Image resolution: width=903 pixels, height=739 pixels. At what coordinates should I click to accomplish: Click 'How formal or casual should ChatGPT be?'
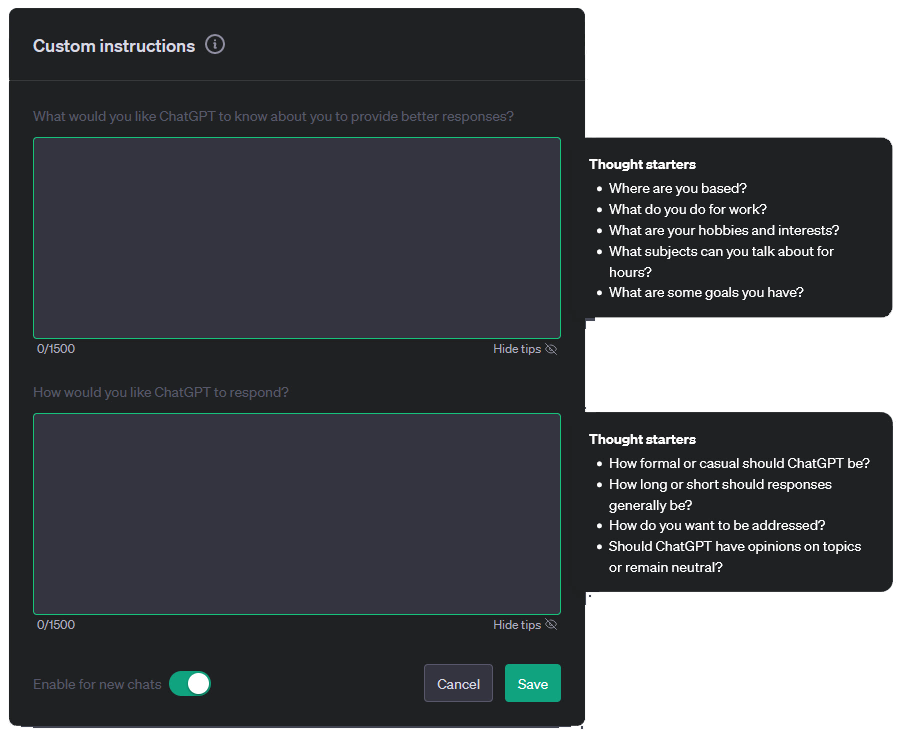tap(739, 464)
